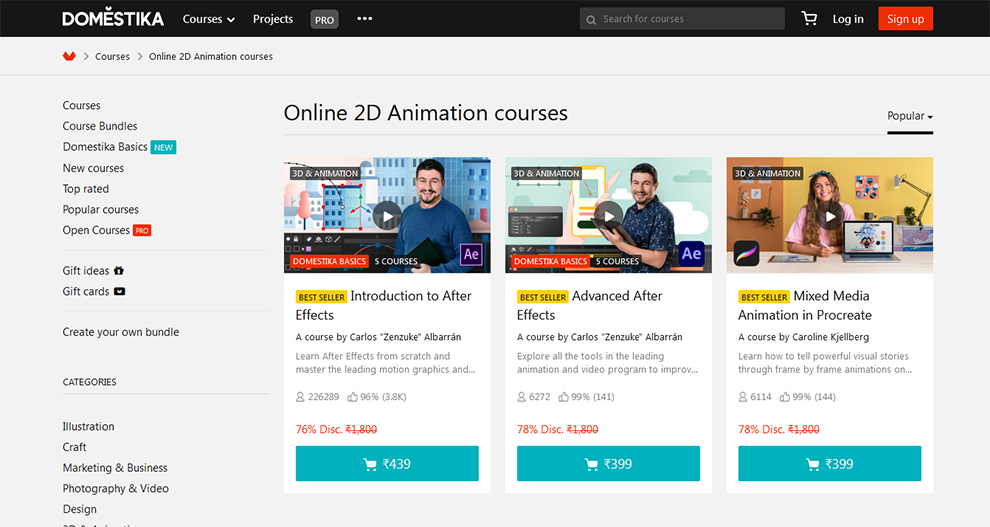Click the Ae icon on Introduction course thumbnail

(x=471, y=254)
